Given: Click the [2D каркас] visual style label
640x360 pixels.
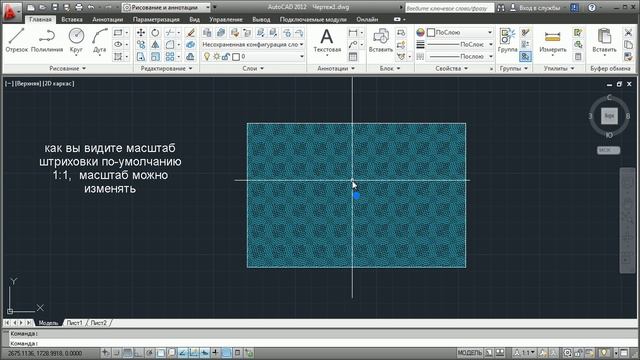Looking at the screenshot, I should [58, 84].
